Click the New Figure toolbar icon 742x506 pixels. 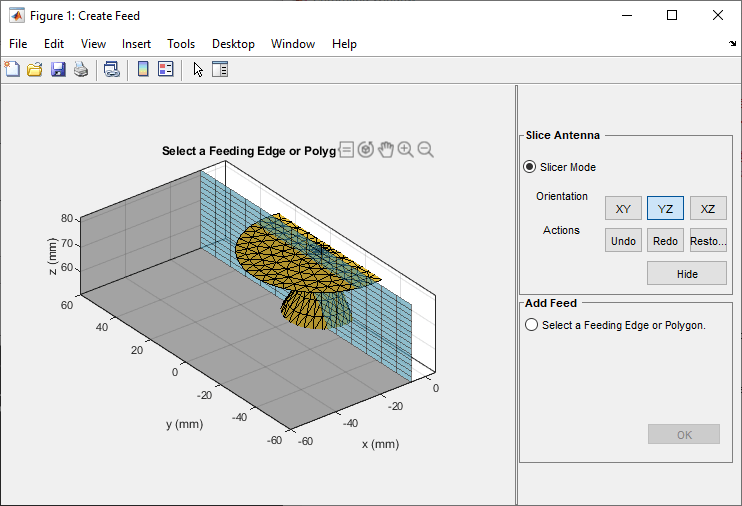pyautogui.click(x=12, y=70)
